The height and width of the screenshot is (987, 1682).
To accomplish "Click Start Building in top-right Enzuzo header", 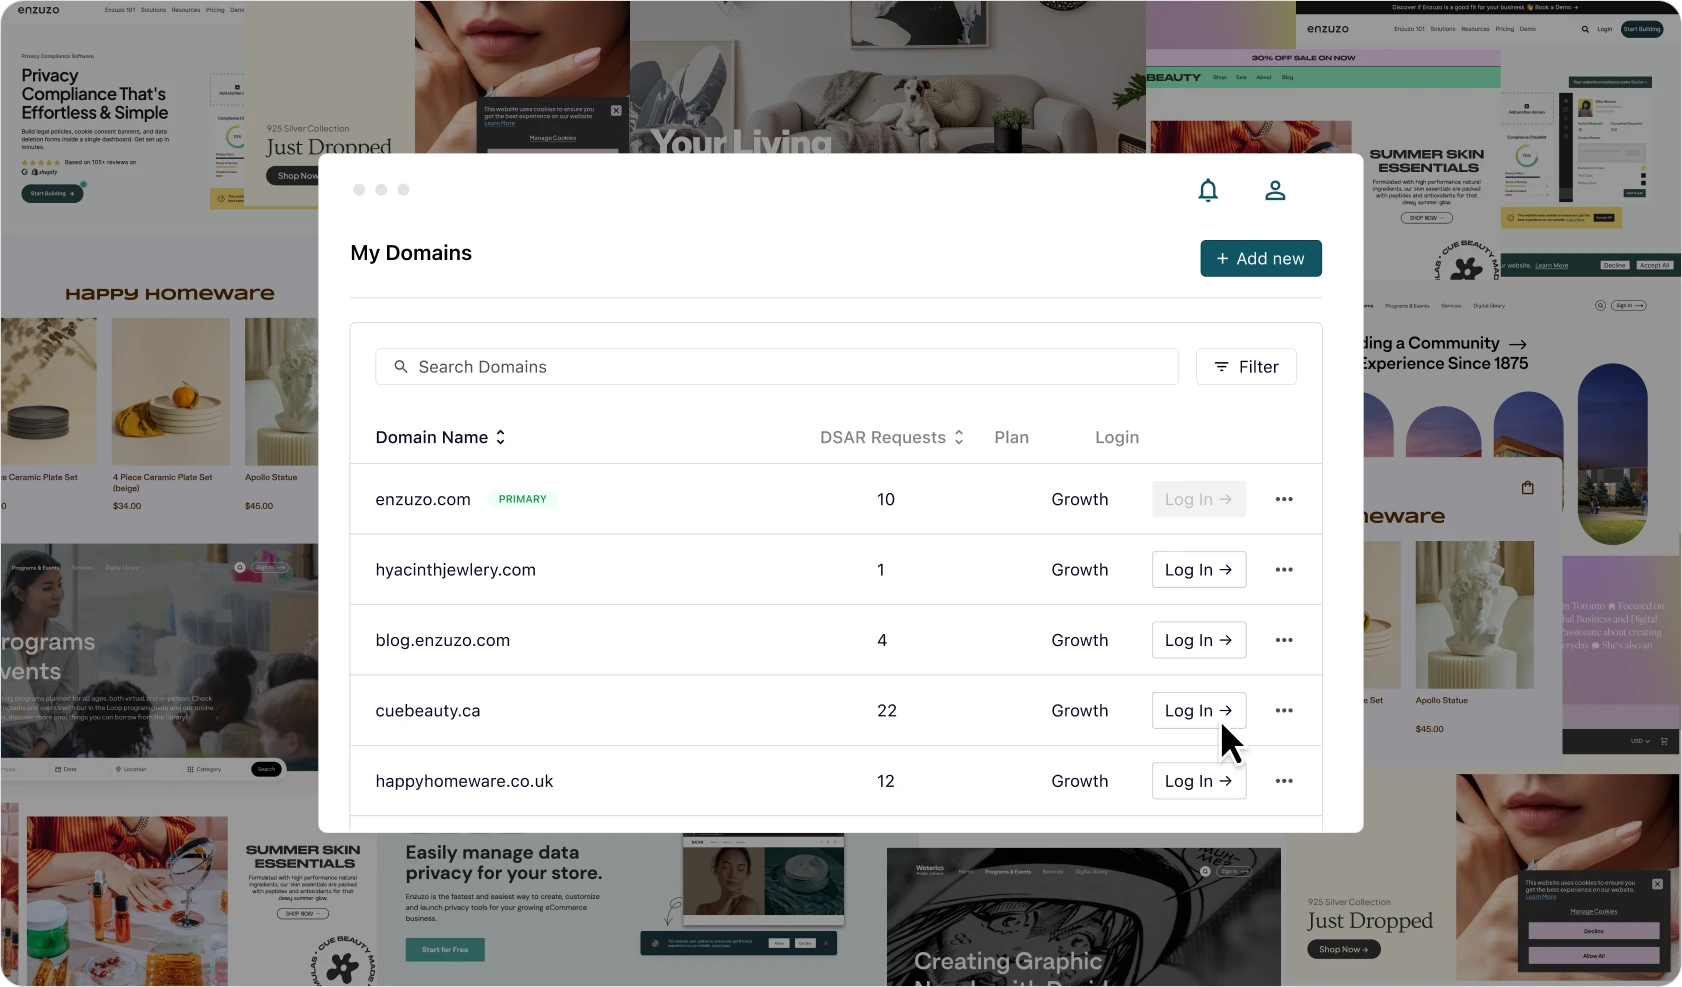I will point(1642,29).
